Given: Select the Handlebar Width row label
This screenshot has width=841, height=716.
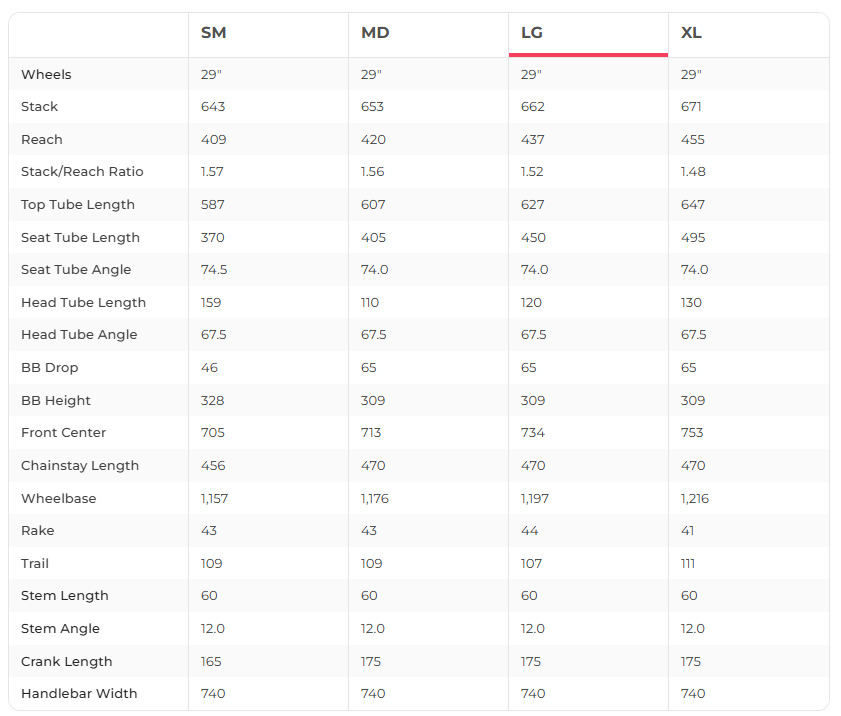Looking at the screenshot, I should pyautogui.click(x=79, y=694).
